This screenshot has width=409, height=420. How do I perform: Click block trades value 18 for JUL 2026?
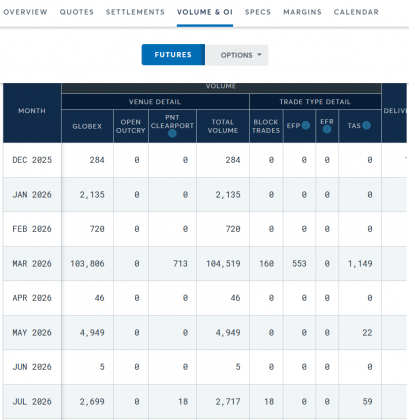point(269,402)
